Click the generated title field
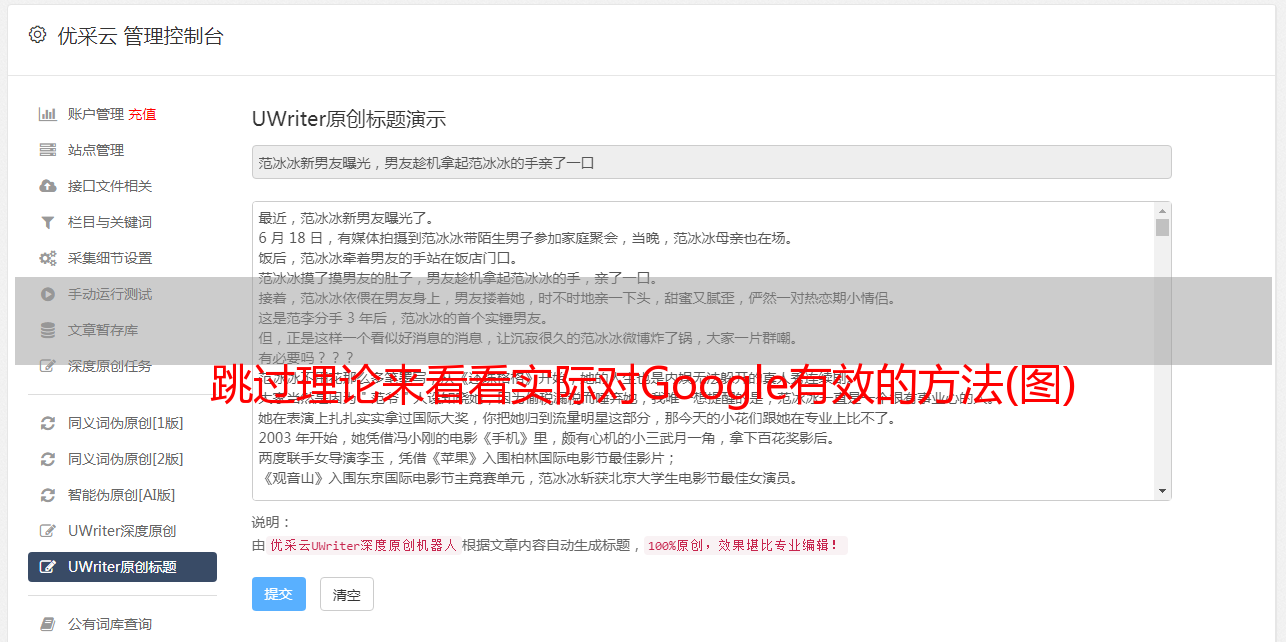This screenshot has height=642, width=1286. click(x=711, y=162)
